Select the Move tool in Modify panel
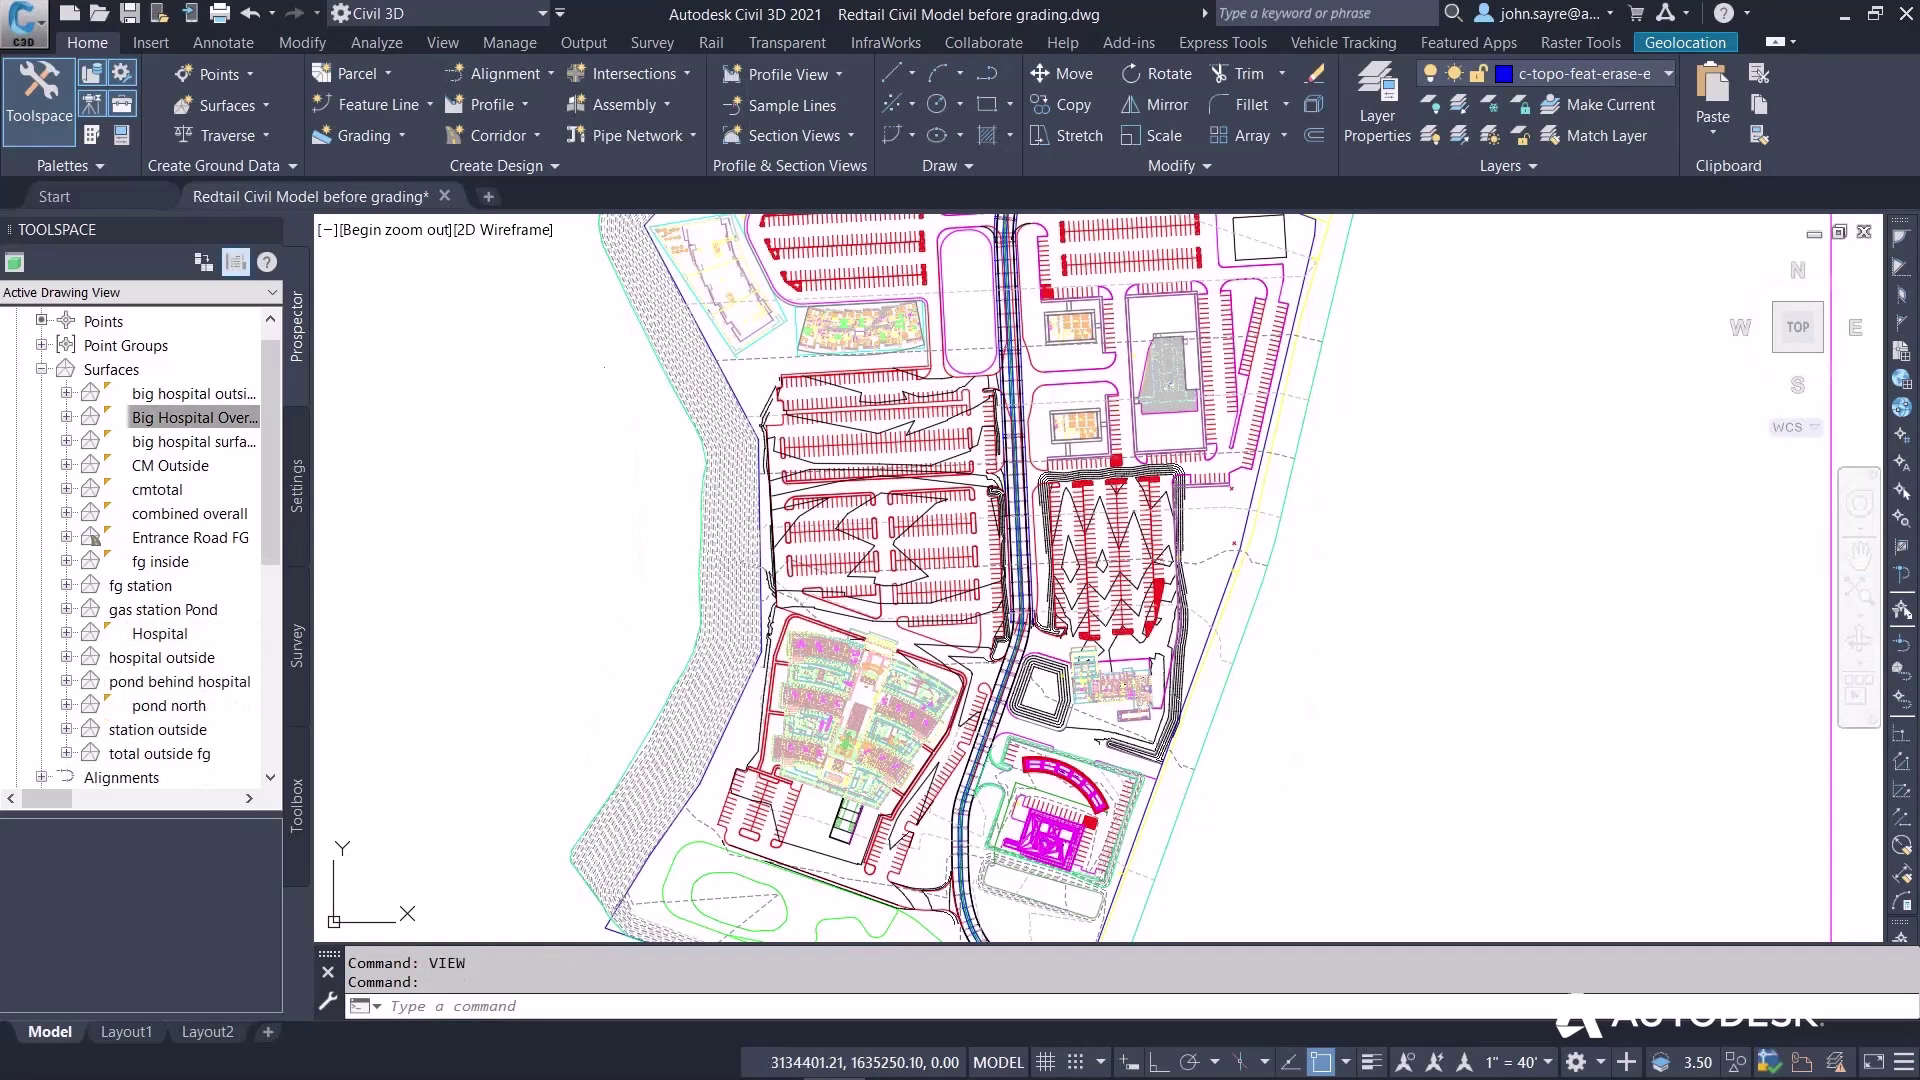 [1063, 73]
